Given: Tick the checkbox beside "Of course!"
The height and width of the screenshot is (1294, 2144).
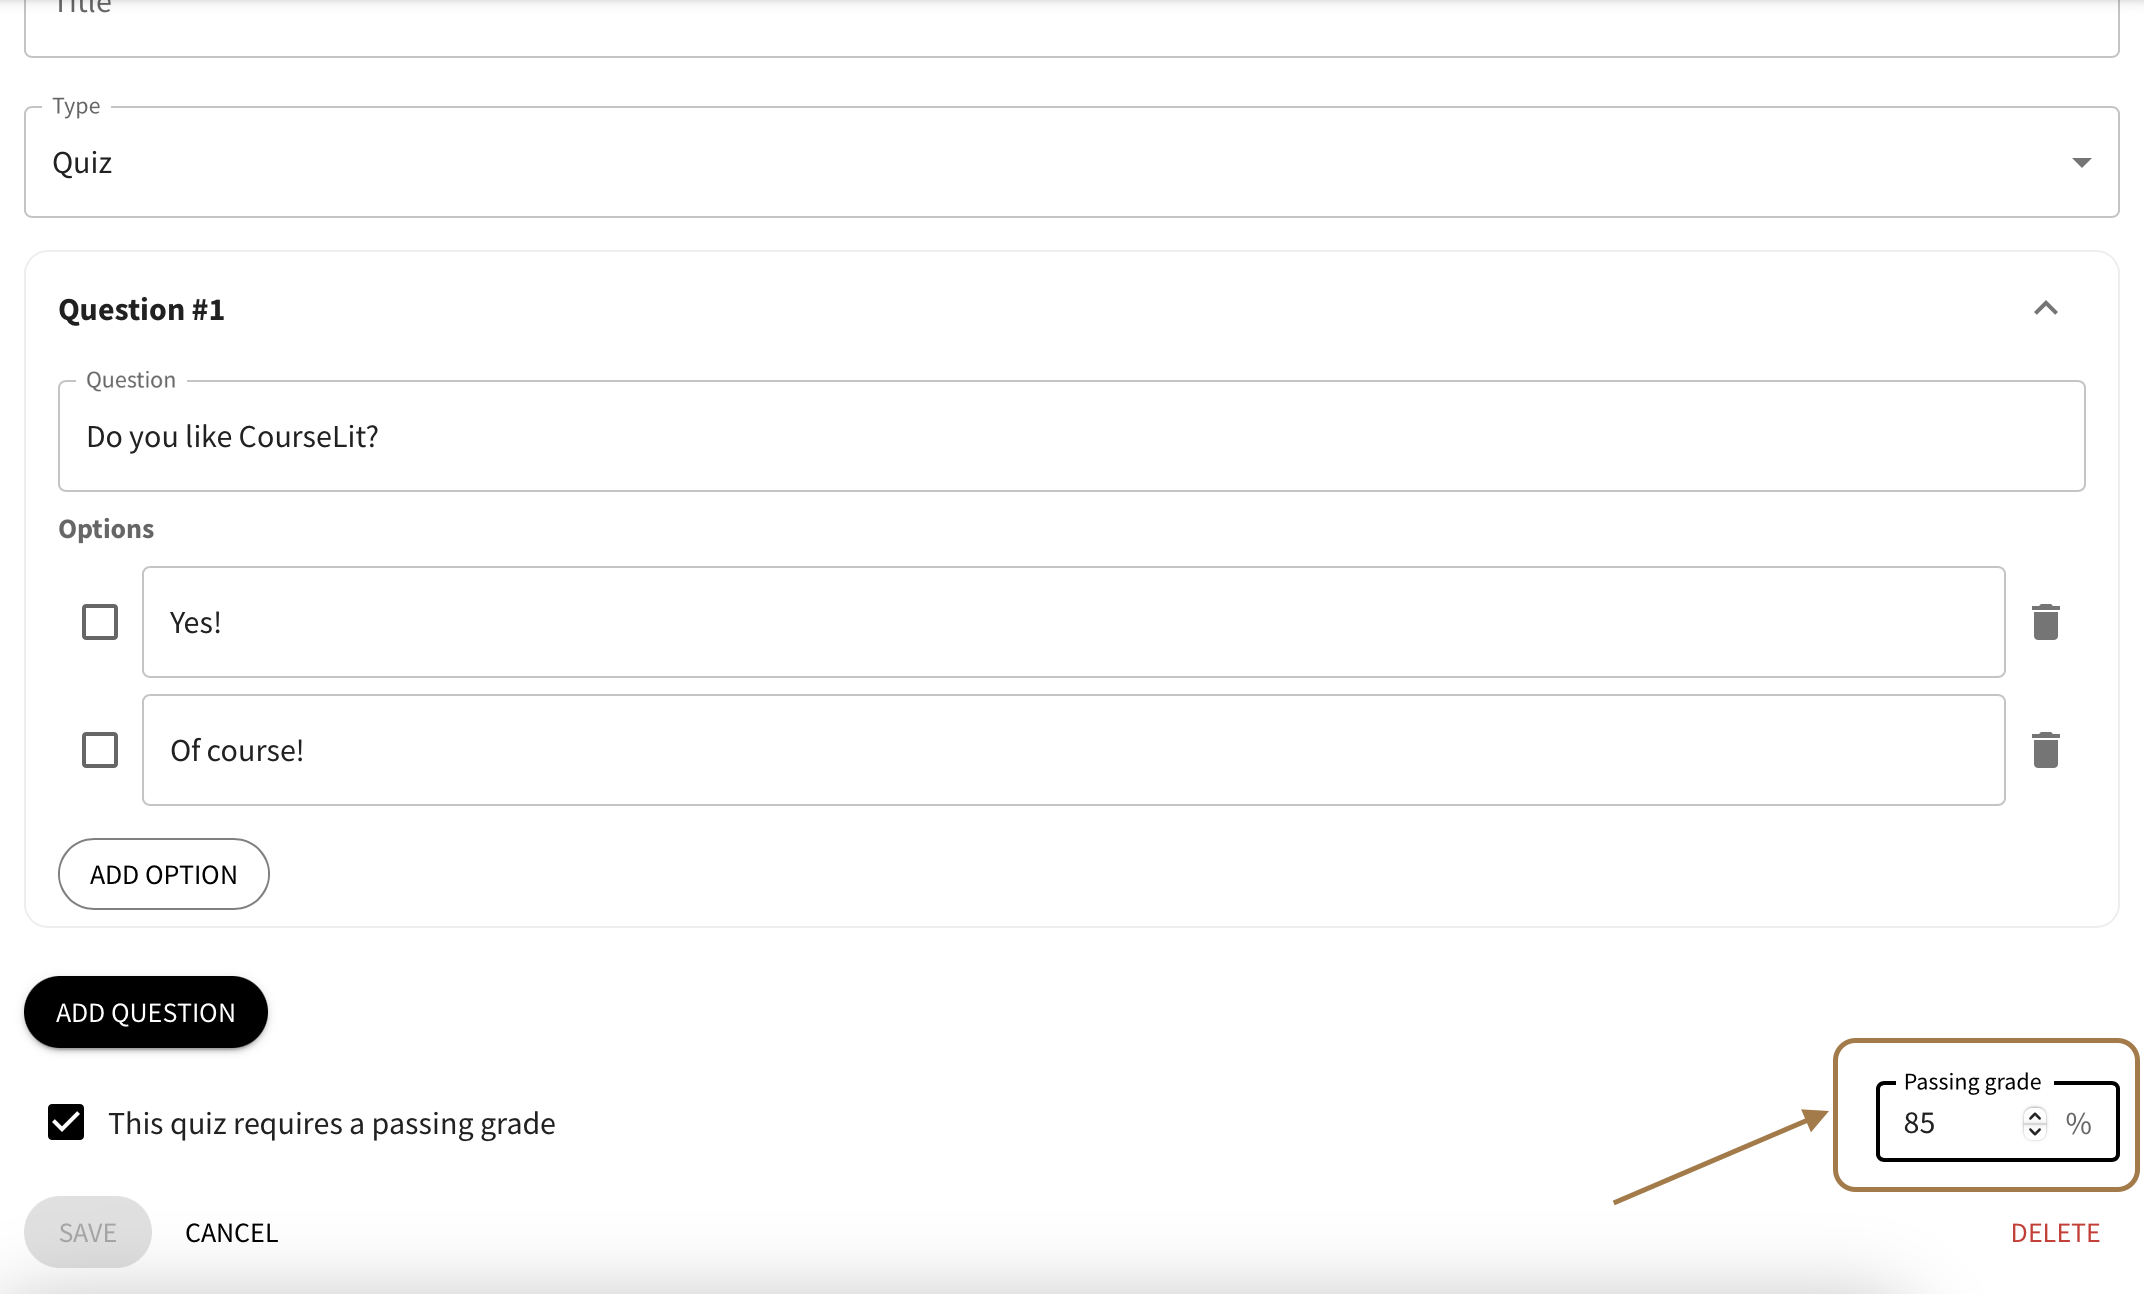Looking at the screenshot, I should tap(100, 750).
